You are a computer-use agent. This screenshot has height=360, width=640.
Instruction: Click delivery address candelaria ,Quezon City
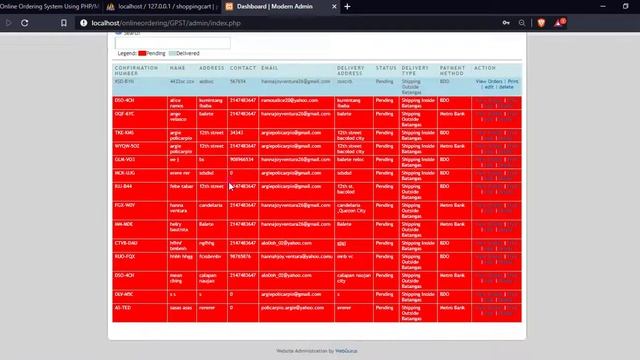tap(351, 208)
